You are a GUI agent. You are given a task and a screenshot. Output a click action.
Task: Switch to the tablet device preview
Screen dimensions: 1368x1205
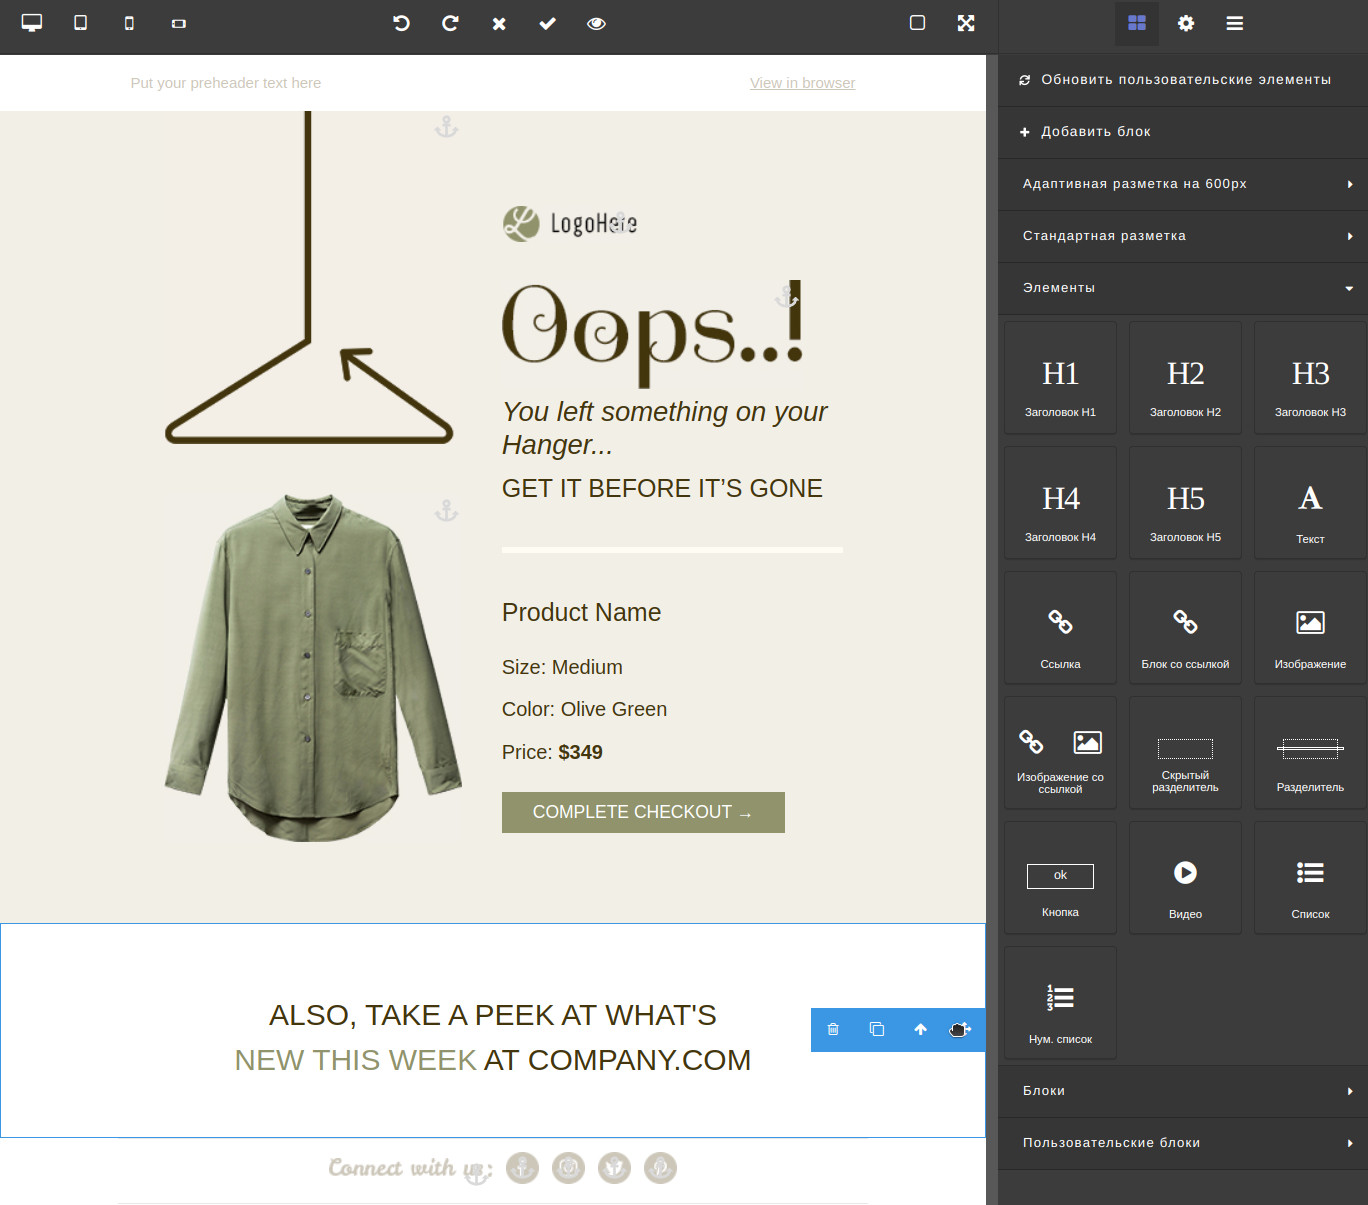tap(81, 23)
